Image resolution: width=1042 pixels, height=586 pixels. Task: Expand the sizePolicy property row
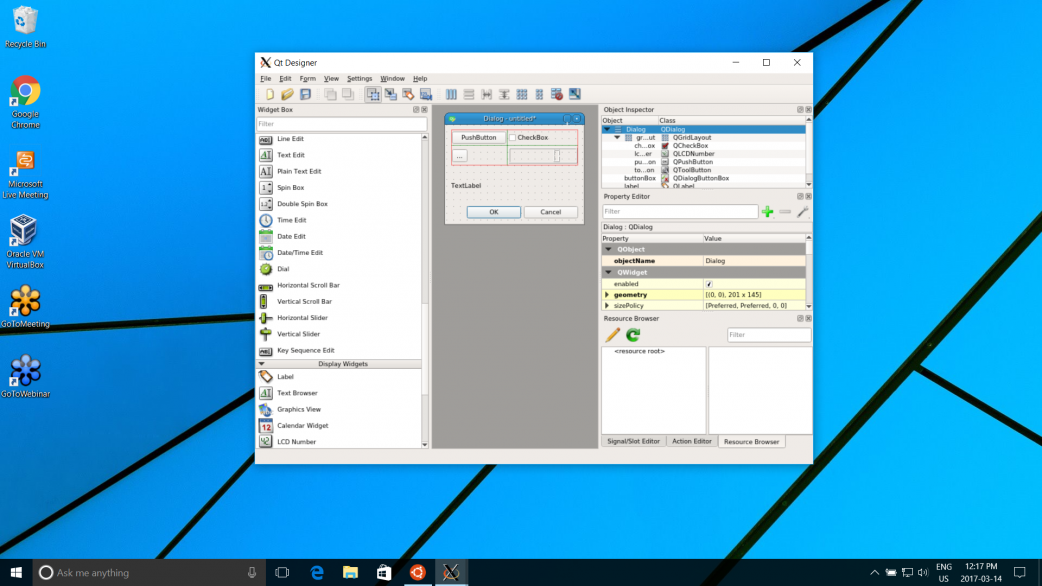607,306
